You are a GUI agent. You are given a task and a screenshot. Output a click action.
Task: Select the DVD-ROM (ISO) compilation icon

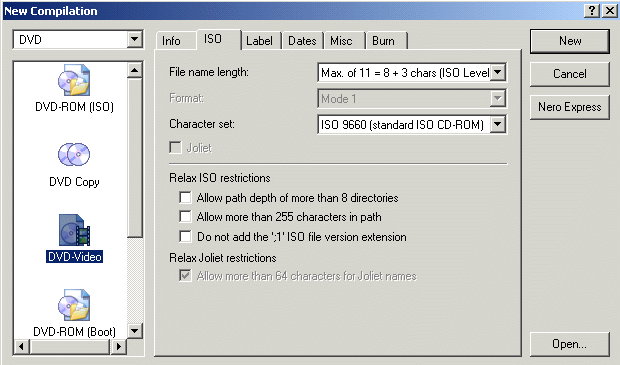[x=74, y=81]
